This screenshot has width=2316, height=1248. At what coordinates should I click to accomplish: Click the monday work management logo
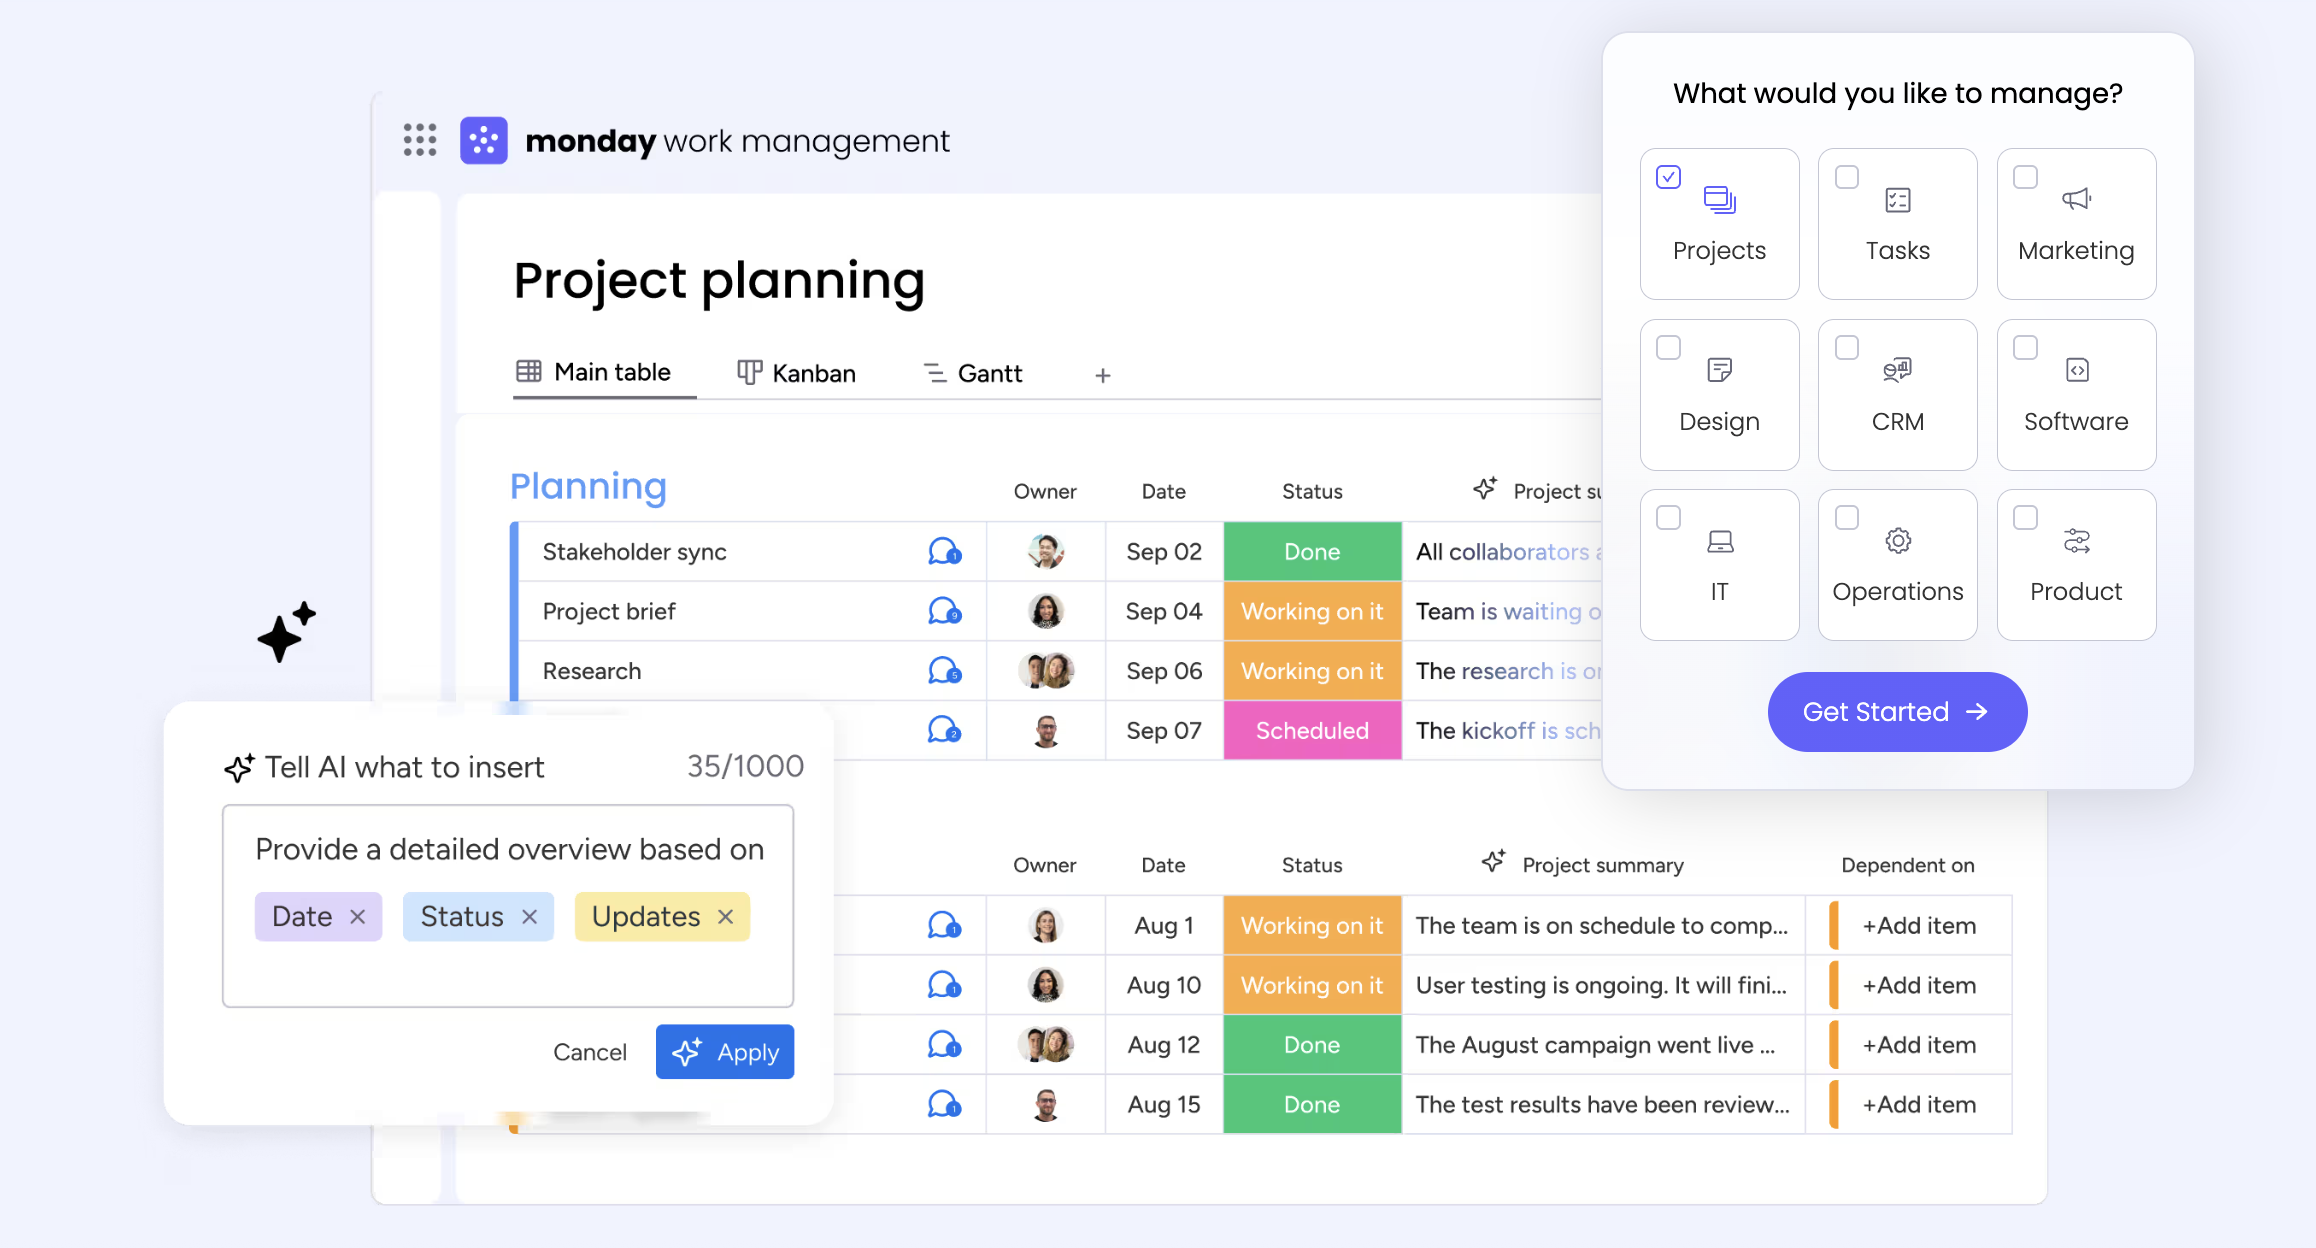[484, 140]
